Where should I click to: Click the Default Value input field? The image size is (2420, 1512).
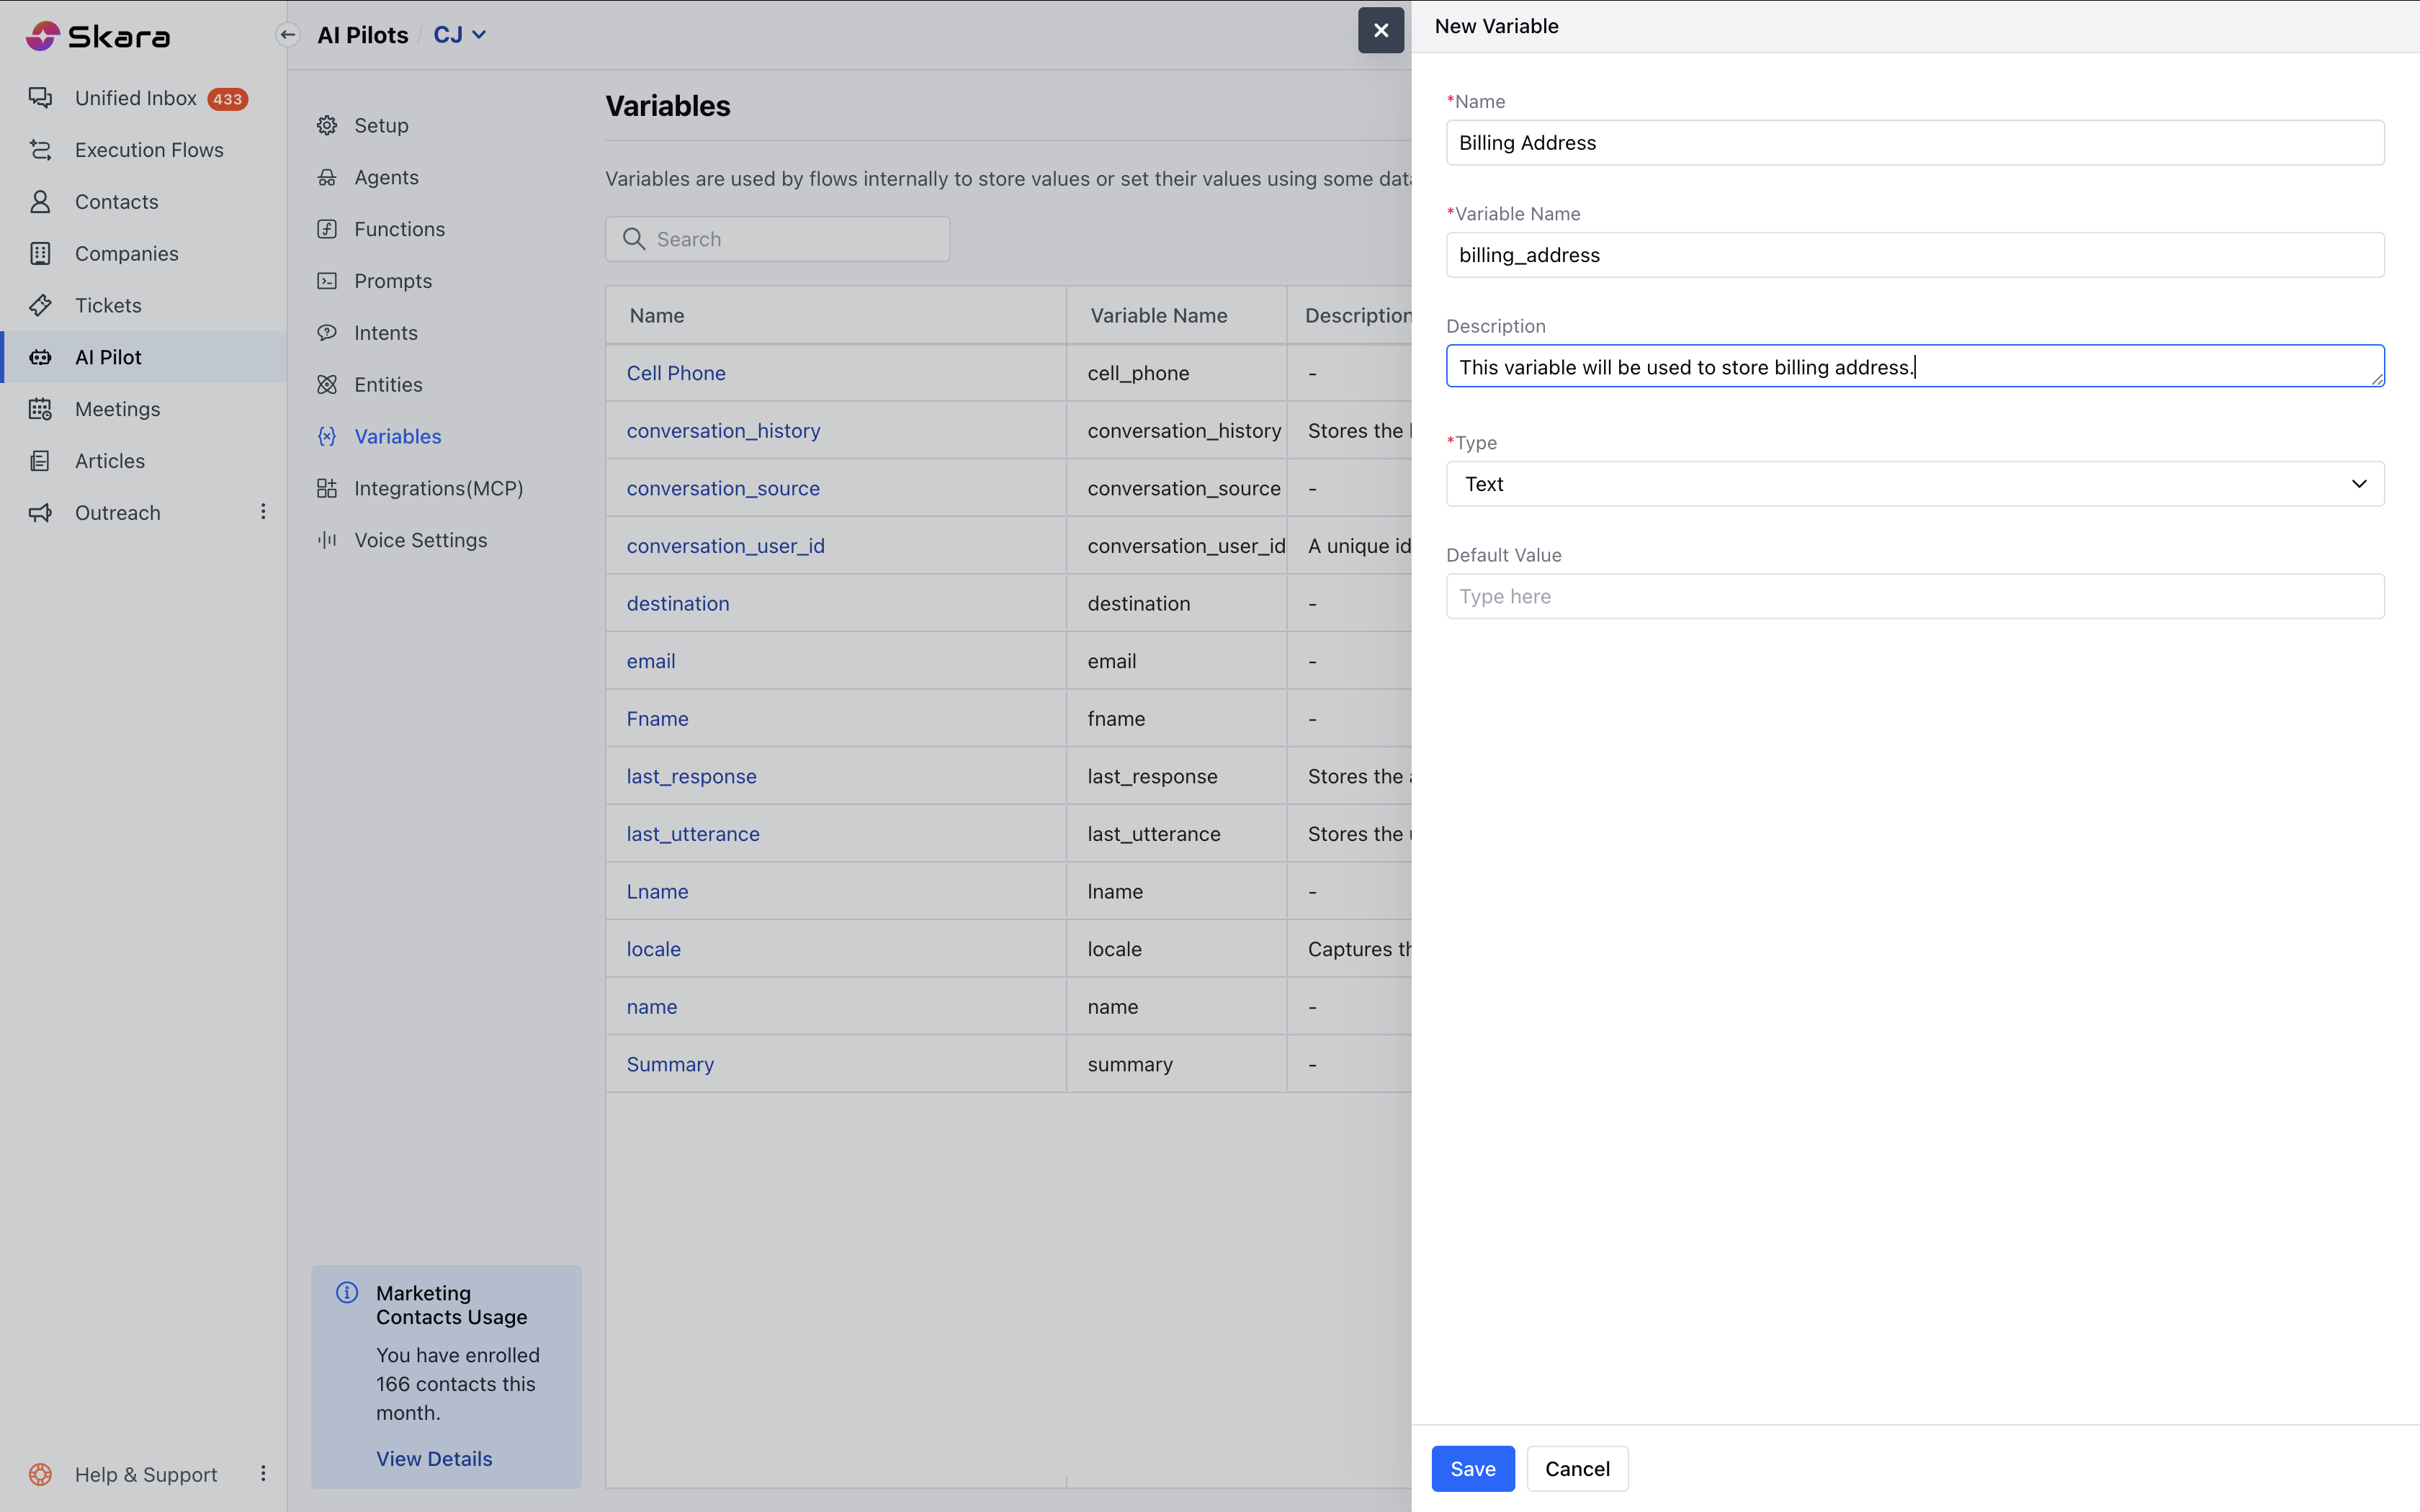pyautogui.click(x=1914, y=596)
